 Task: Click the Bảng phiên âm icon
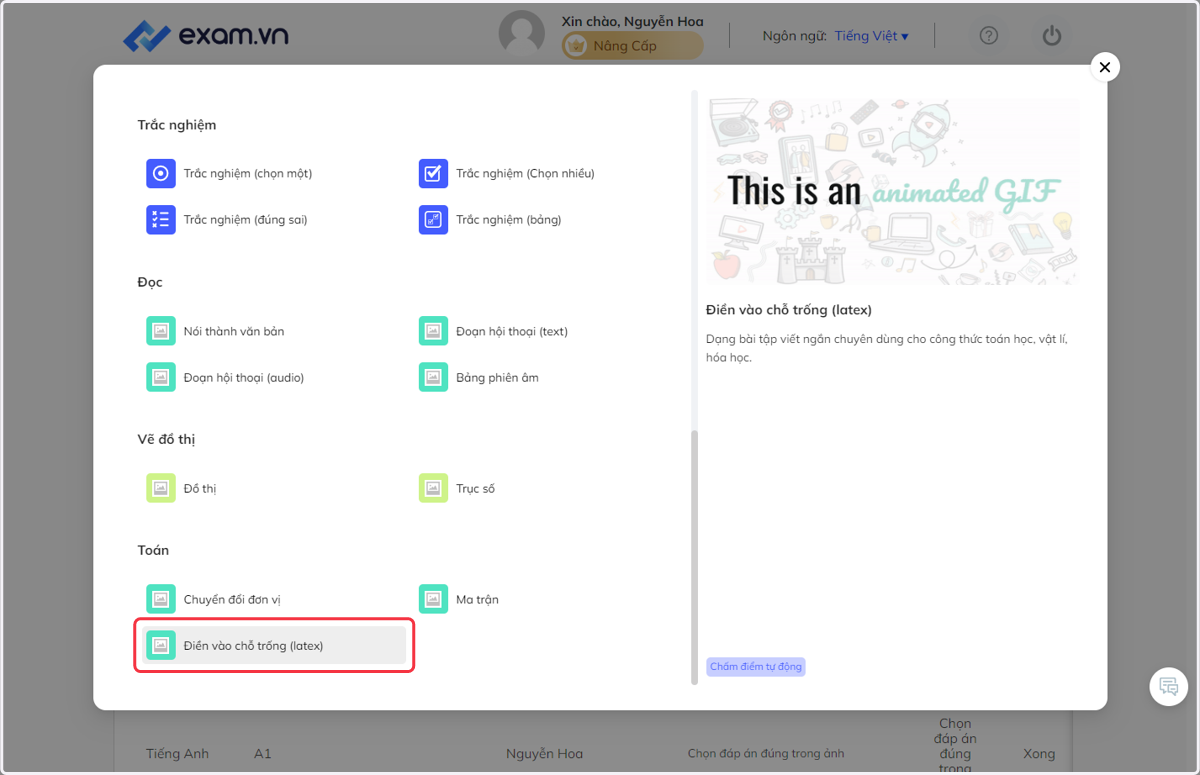[433, 377]
